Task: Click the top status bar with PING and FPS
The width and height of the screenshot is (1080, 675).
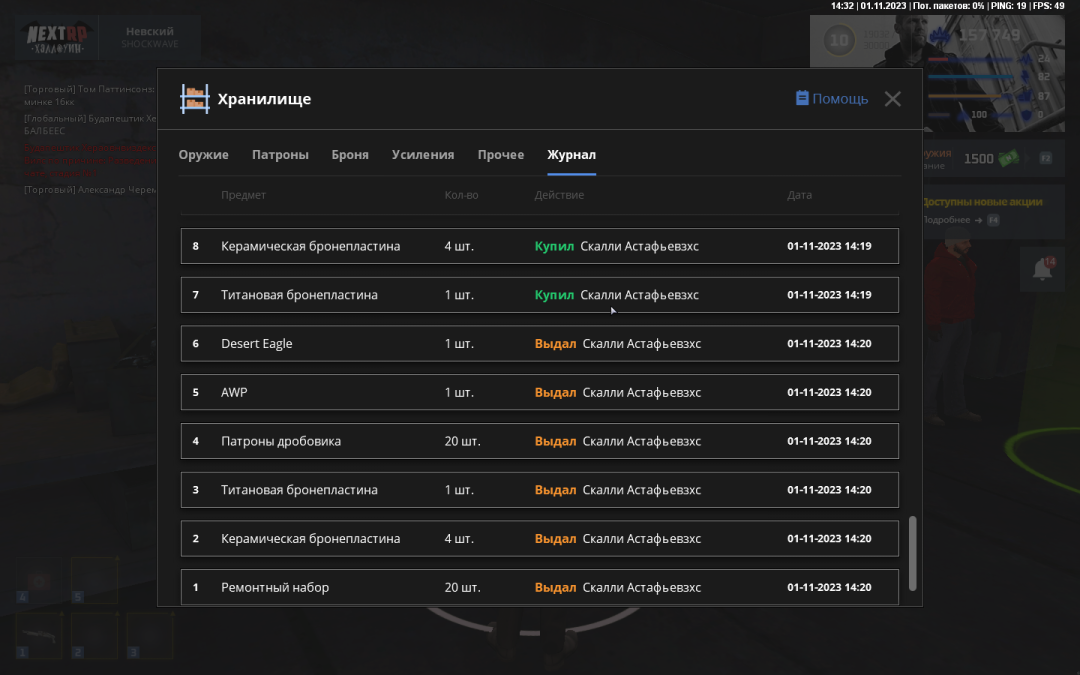Action: (947, 6)
